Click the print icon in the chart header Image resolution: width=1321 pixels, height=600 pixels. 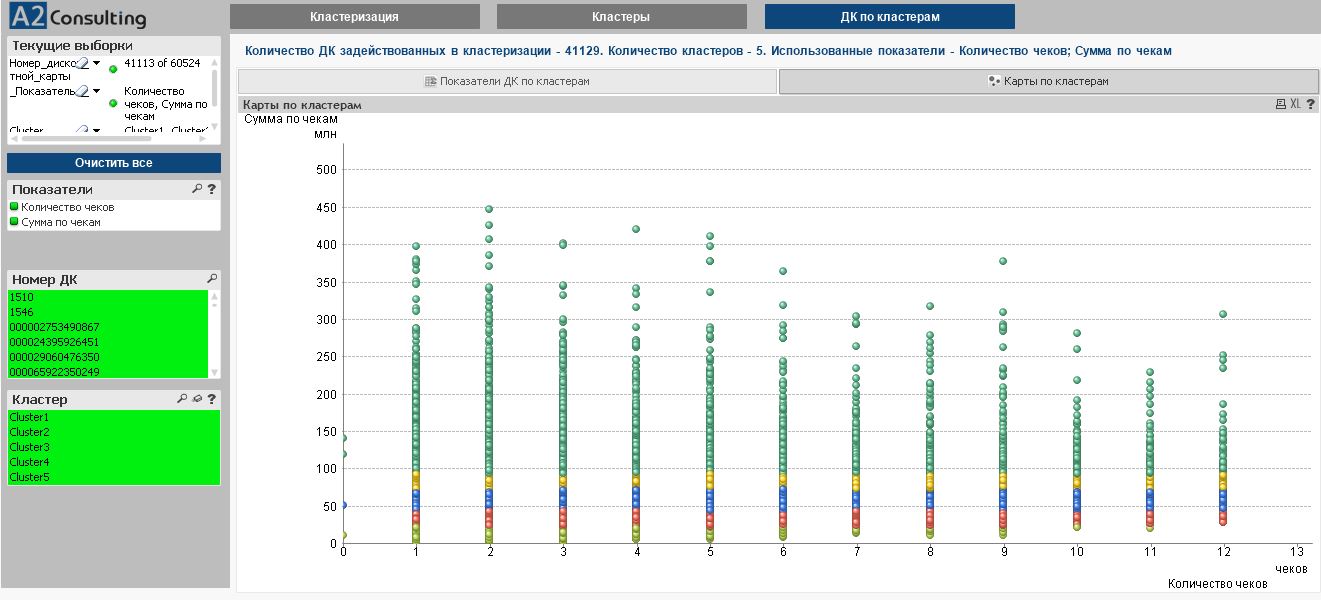tap(1280, 104)
